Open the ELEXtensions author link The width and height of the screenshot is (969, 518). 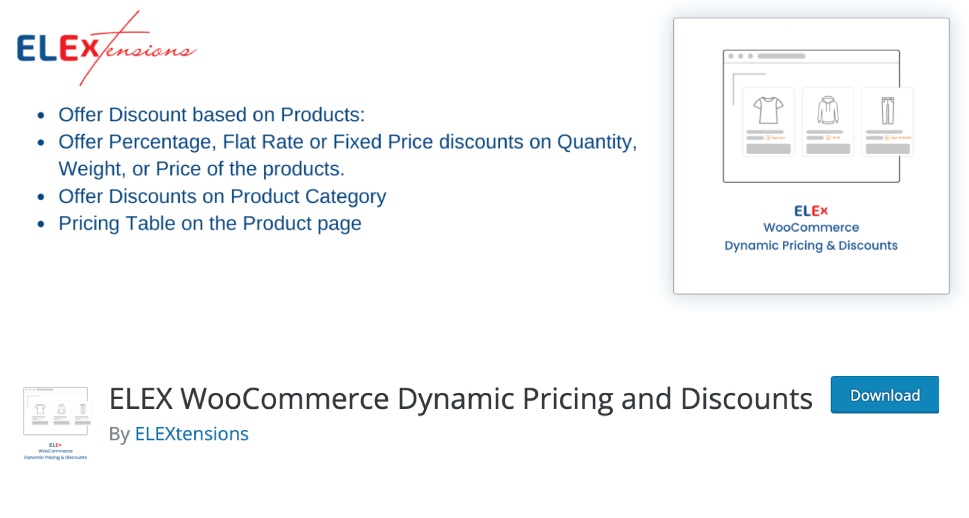(x=192, y=434)
